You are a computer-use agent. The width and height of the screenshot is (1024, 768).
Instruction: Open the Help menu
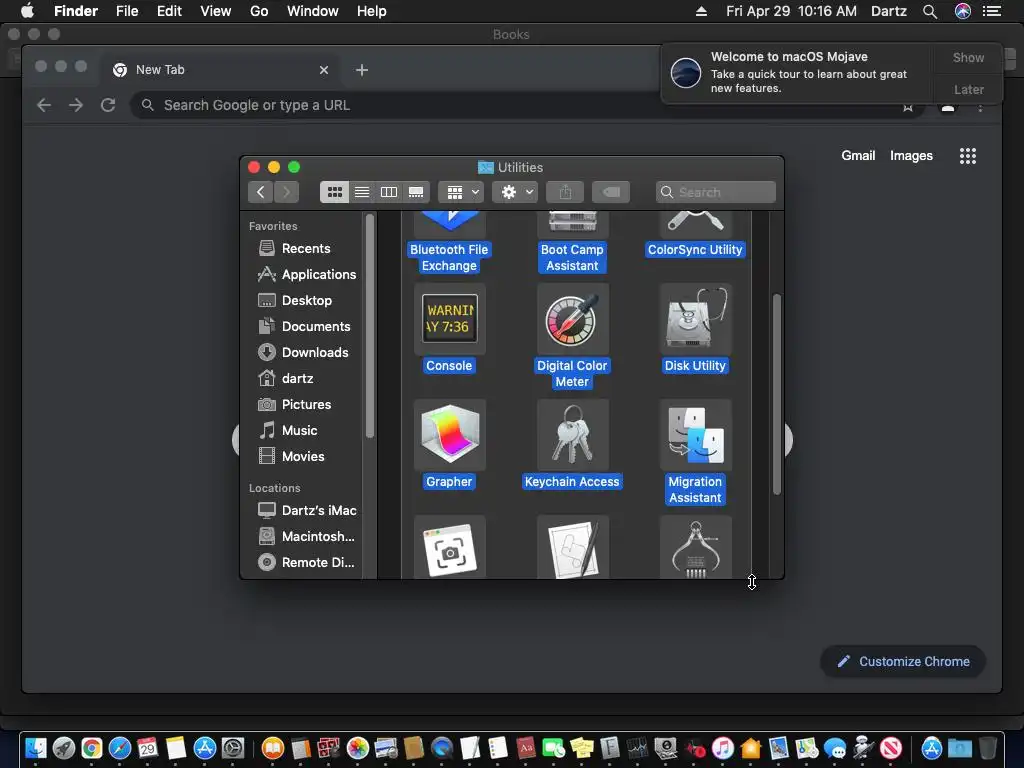coord(372,11)
